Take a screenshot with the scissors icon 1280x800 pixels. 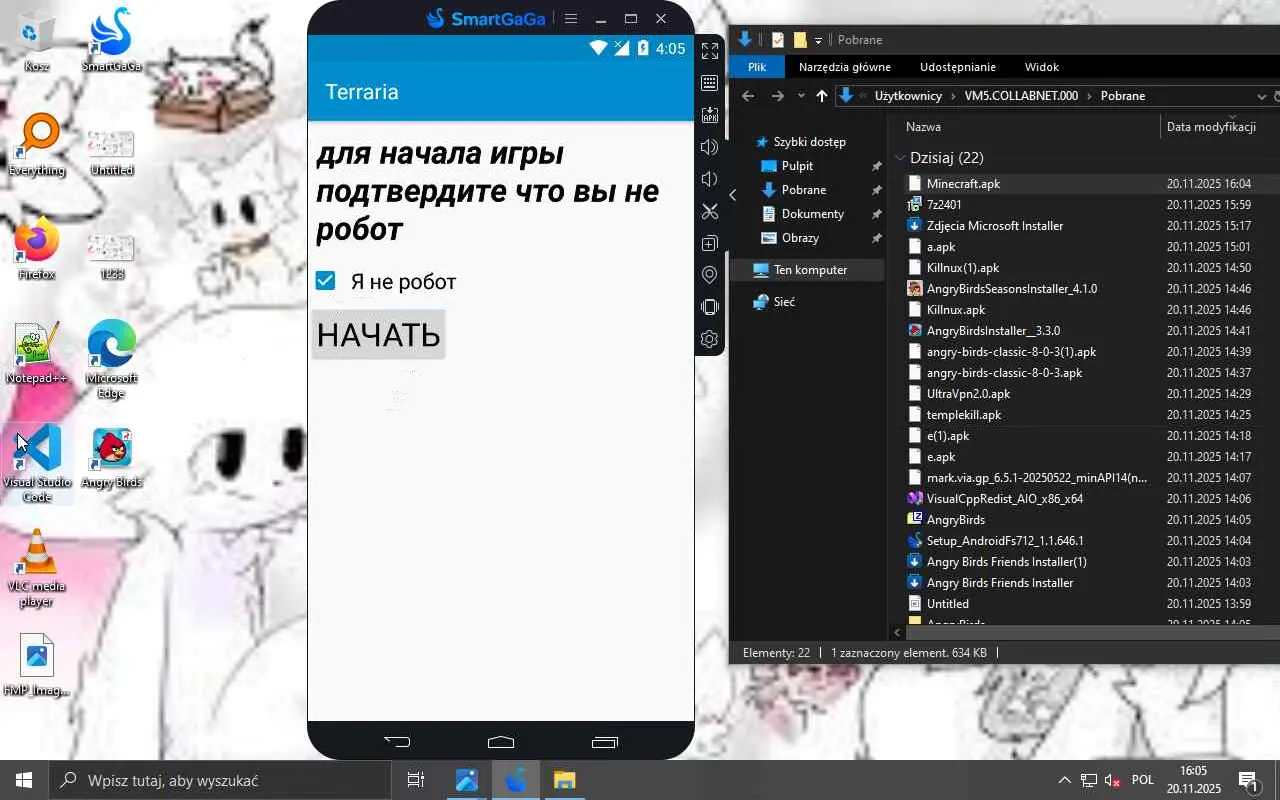coord(710,211)
